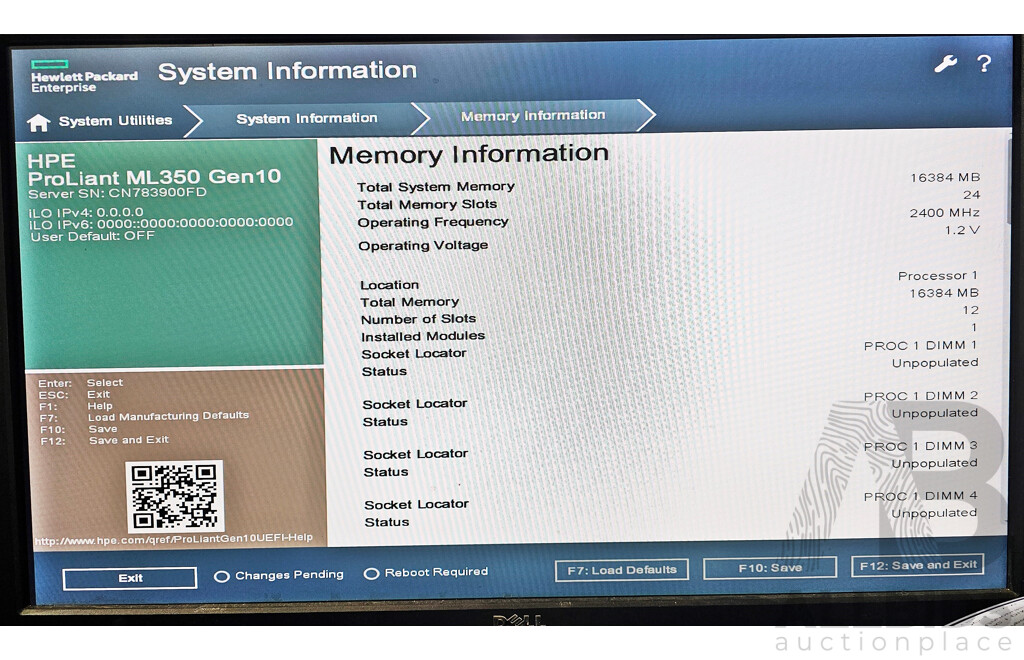Select the Installed Modules row
The image size is (1024, 660).
pos(669,332)
